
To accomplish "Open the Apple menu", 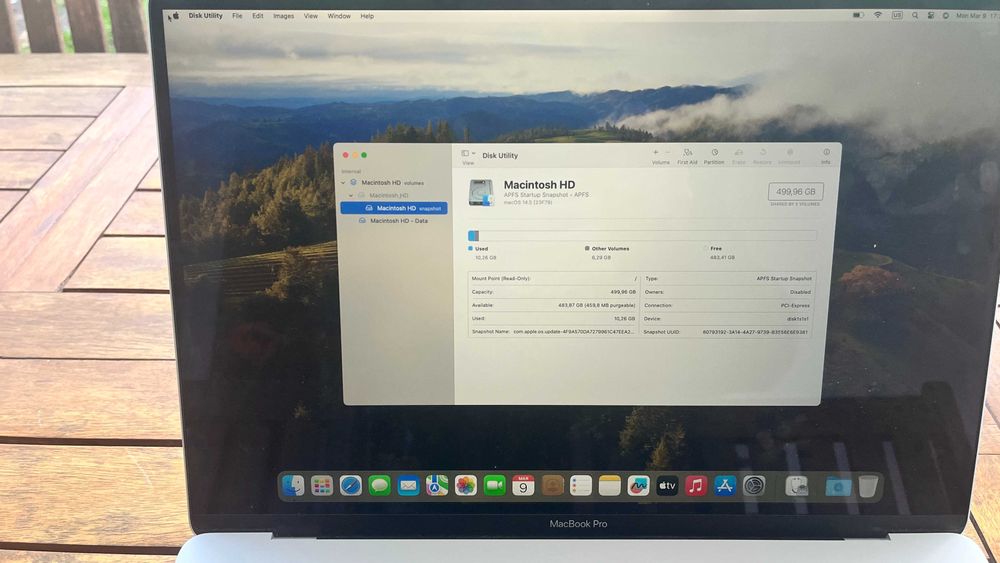I will (176, 16).
